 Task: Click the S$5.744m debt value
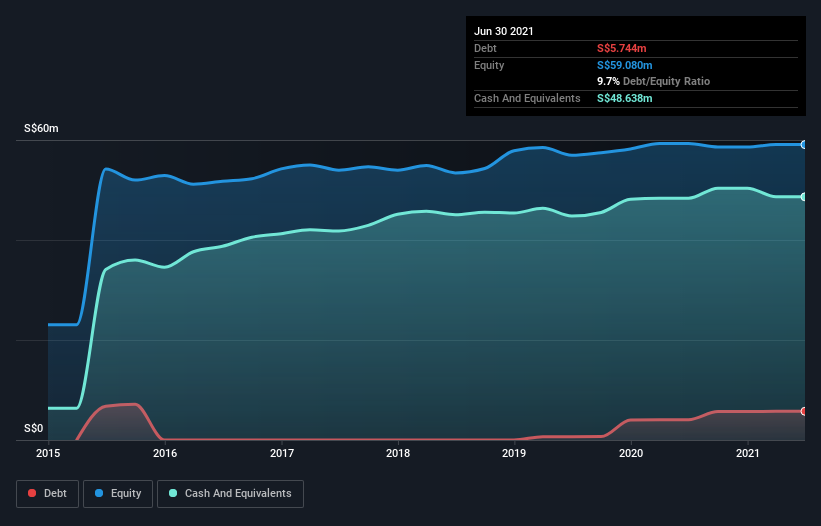(622, 48)
